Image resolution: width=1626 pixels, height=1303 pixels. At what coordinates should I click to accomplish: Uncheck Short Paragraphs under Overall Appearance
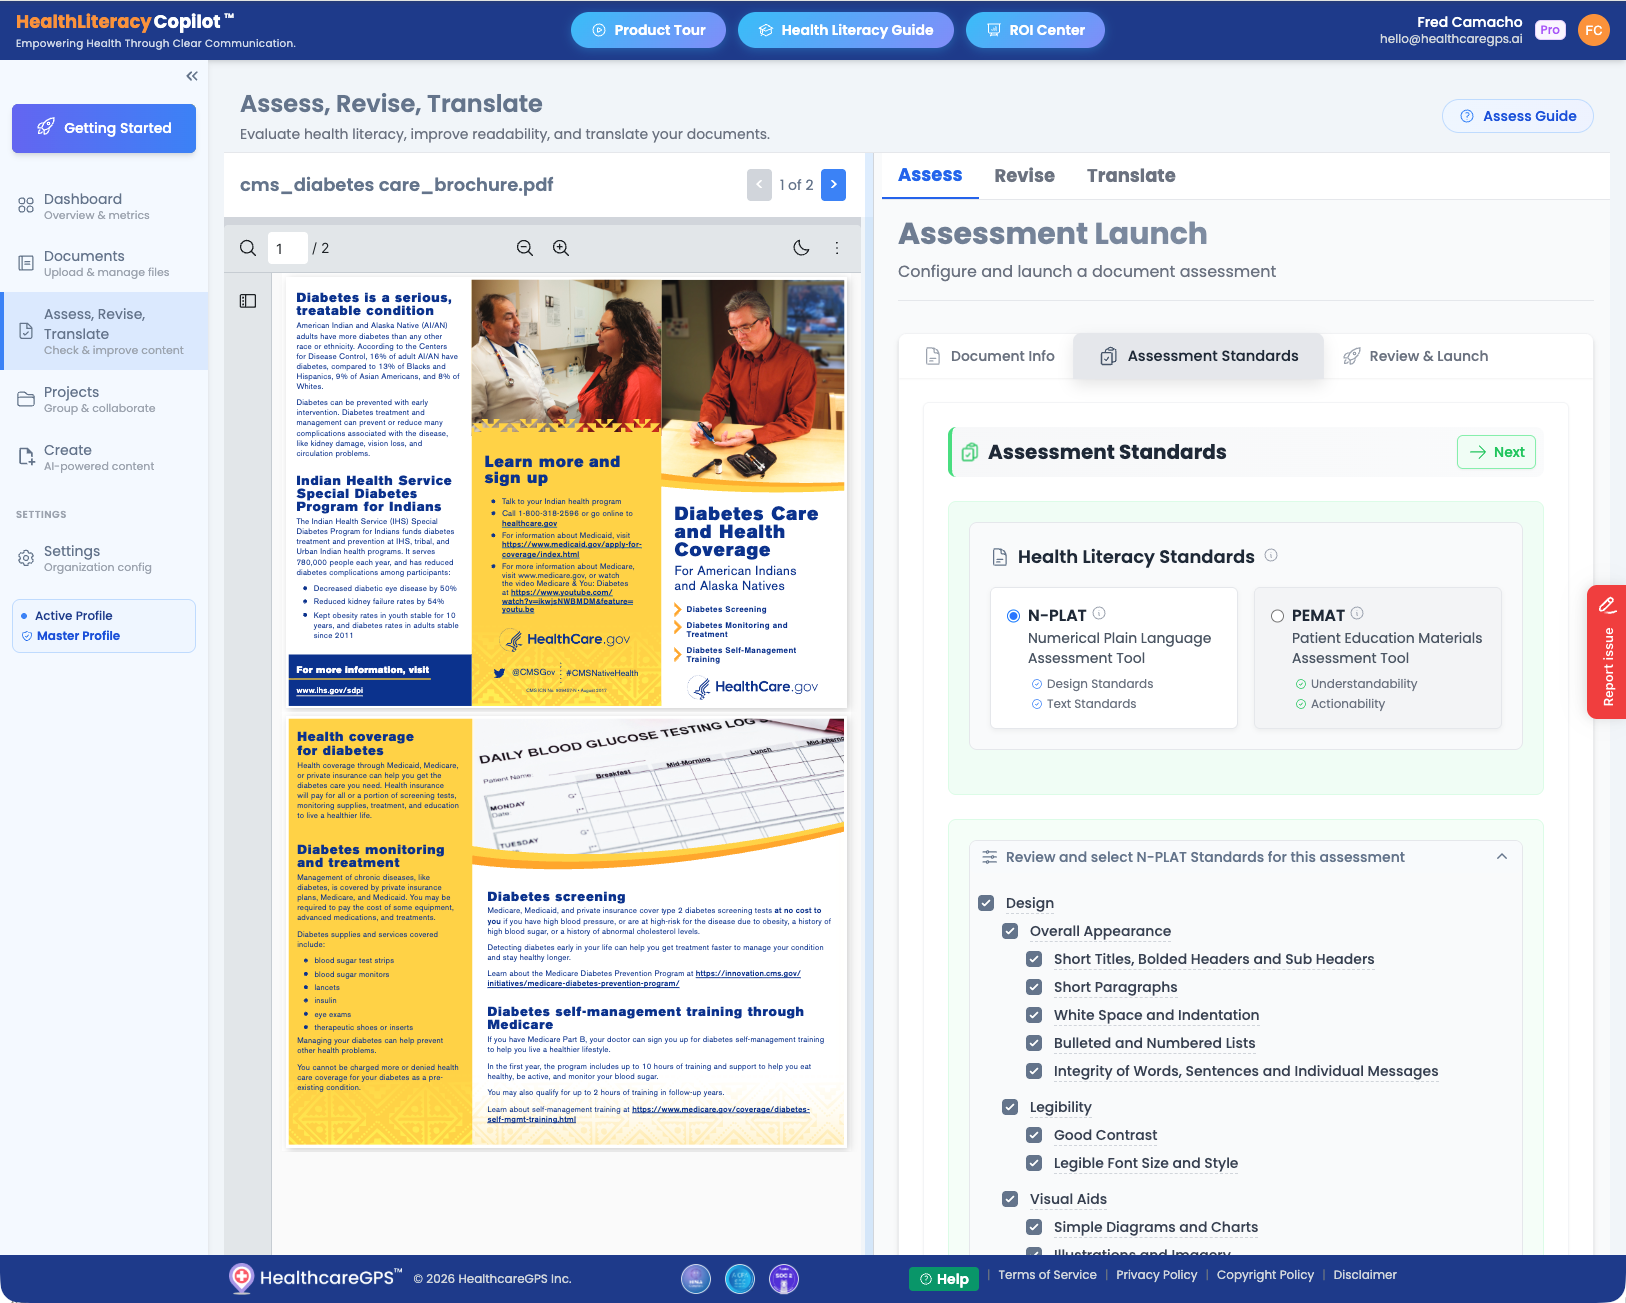(x=1033, y=986)
